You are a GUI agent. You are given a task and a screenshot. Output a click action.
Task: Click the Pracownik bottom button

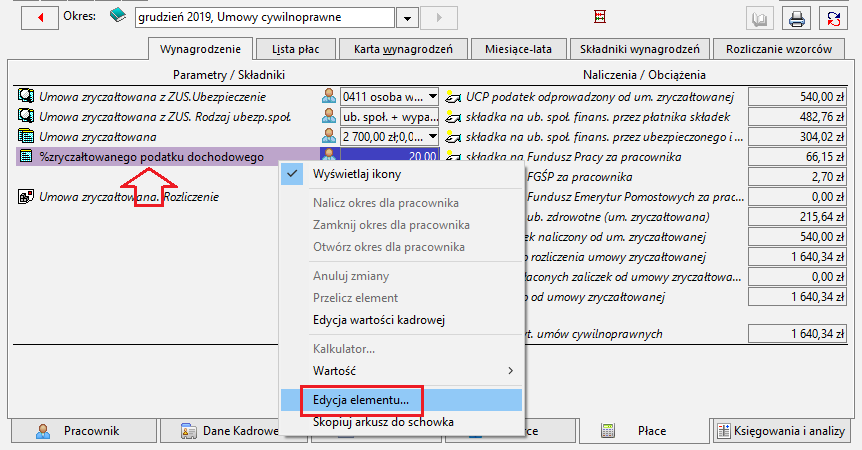(84, 431)
